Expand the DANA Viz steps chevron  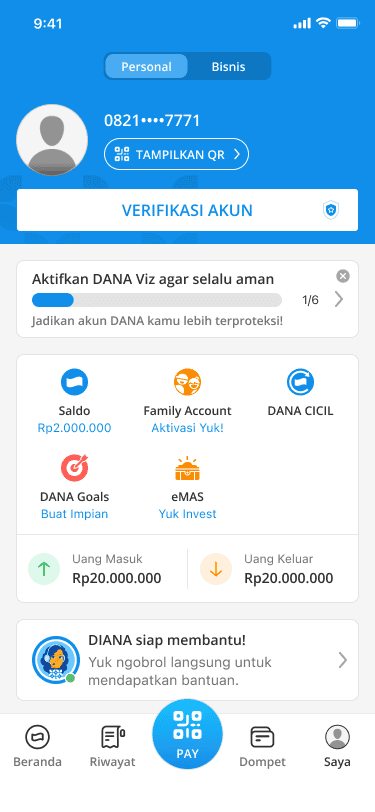339,299
